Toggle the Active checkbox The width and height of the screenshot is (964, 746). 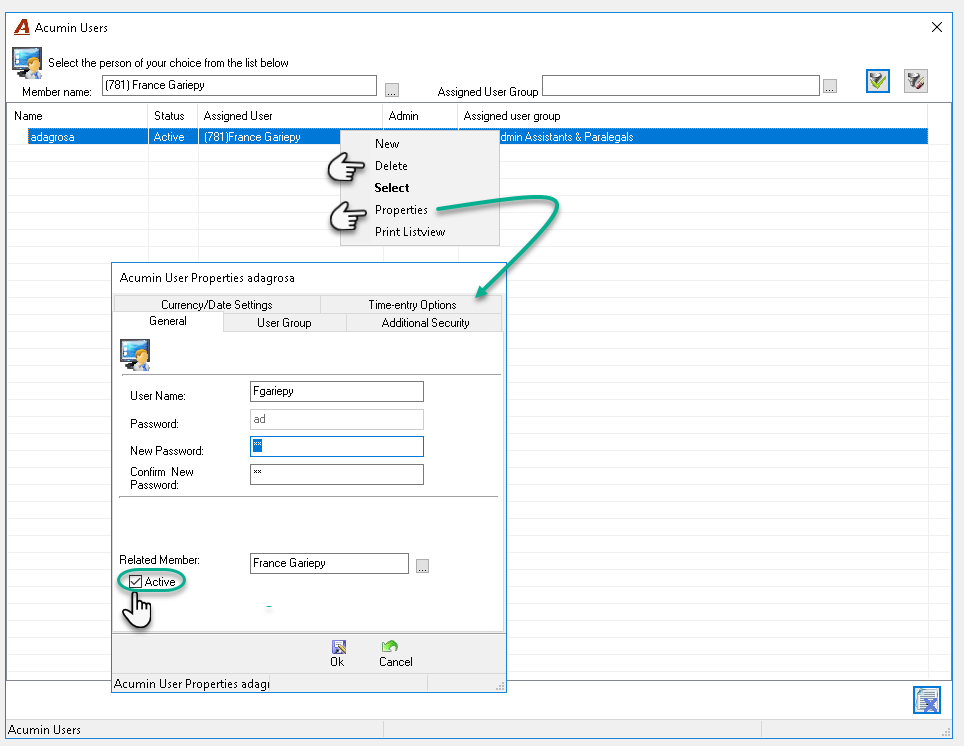pos(136,582)
